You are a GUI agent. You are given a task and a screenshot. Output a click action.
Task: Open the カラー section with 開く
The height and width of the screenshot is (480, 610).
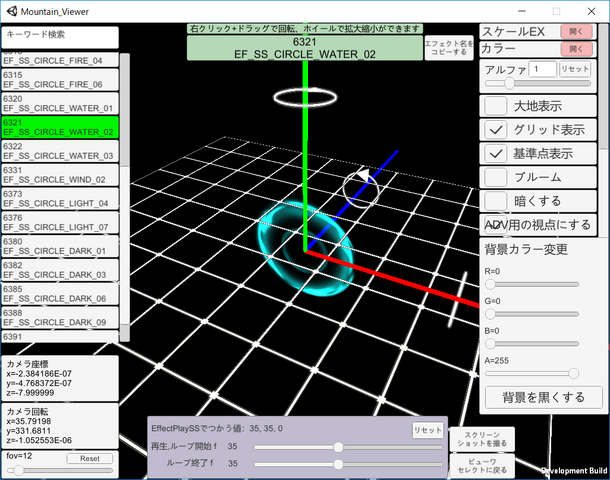[576, 48]
